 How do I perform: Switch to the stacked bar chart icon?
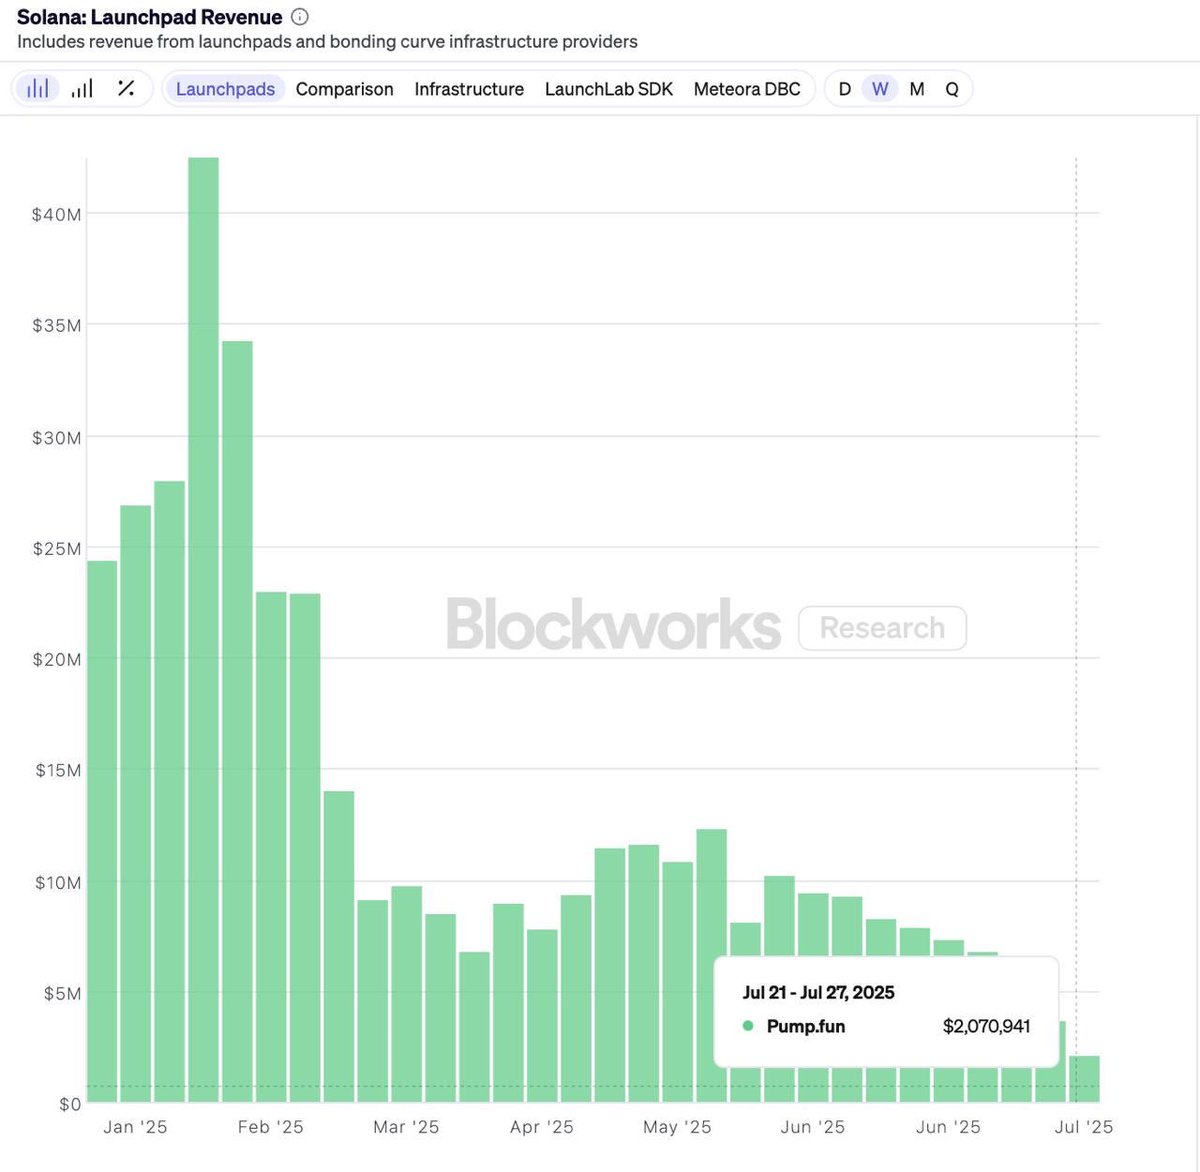(82, 89)
